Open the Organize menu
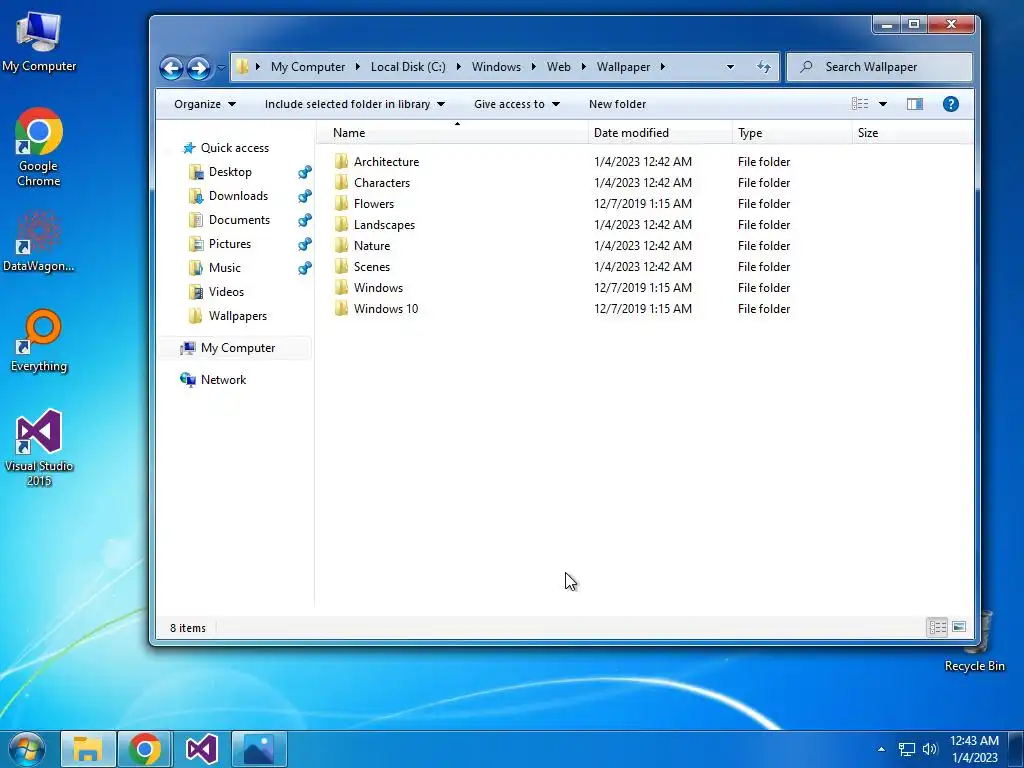The width and height of the screenshot is (1024, 768). pyautogui.click(x=204, y=104)
